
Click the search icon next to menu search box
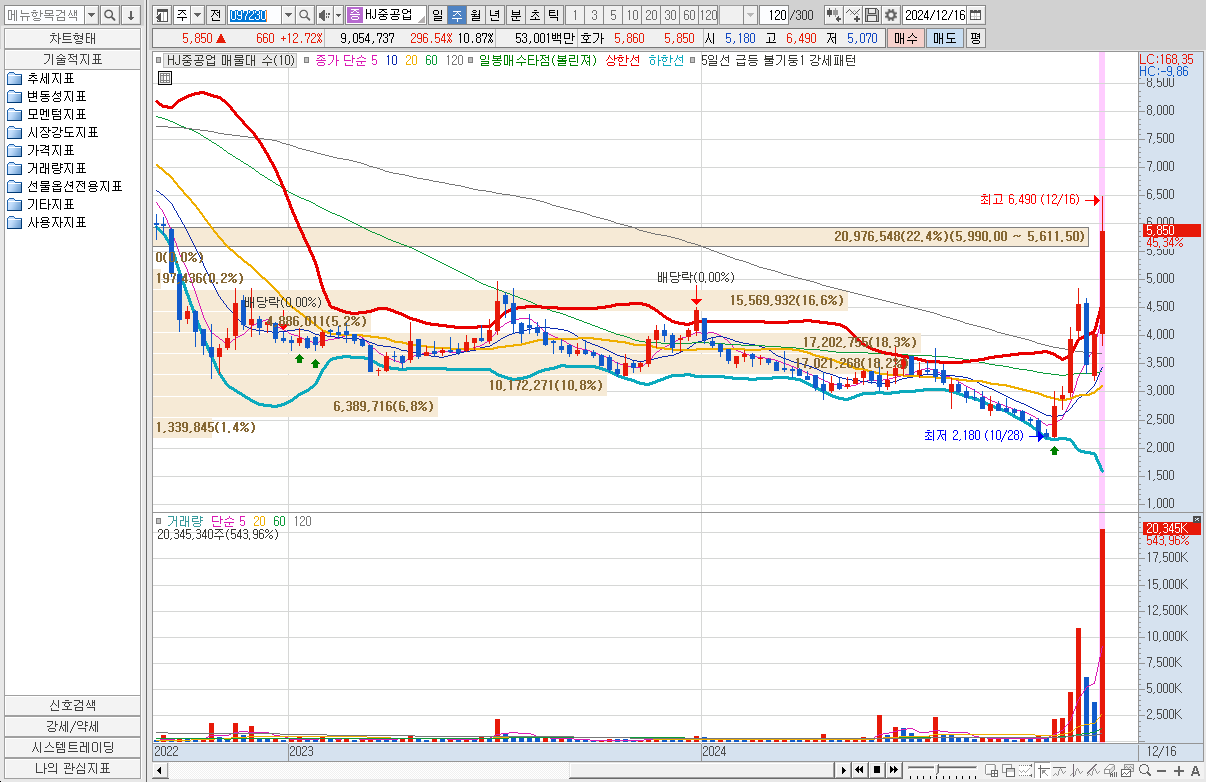(x=110, y=15)
